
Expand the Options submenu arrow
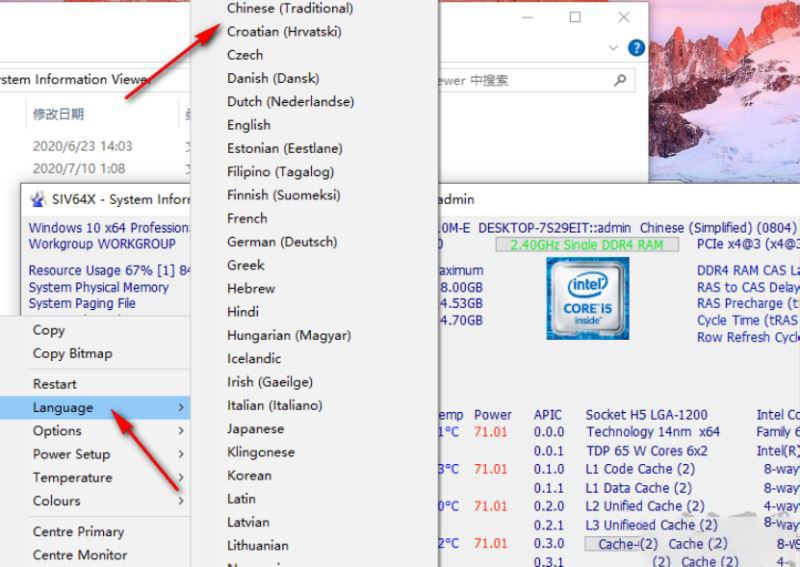181,431
